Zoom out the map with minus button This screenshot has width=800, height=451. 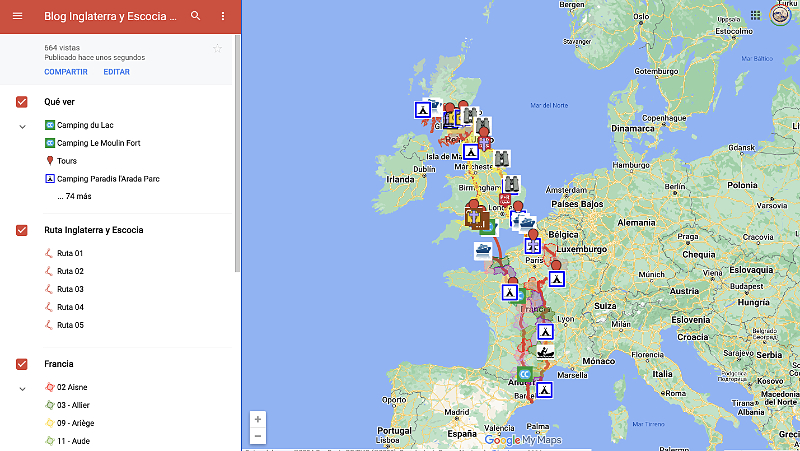click(x=258, y=436)
